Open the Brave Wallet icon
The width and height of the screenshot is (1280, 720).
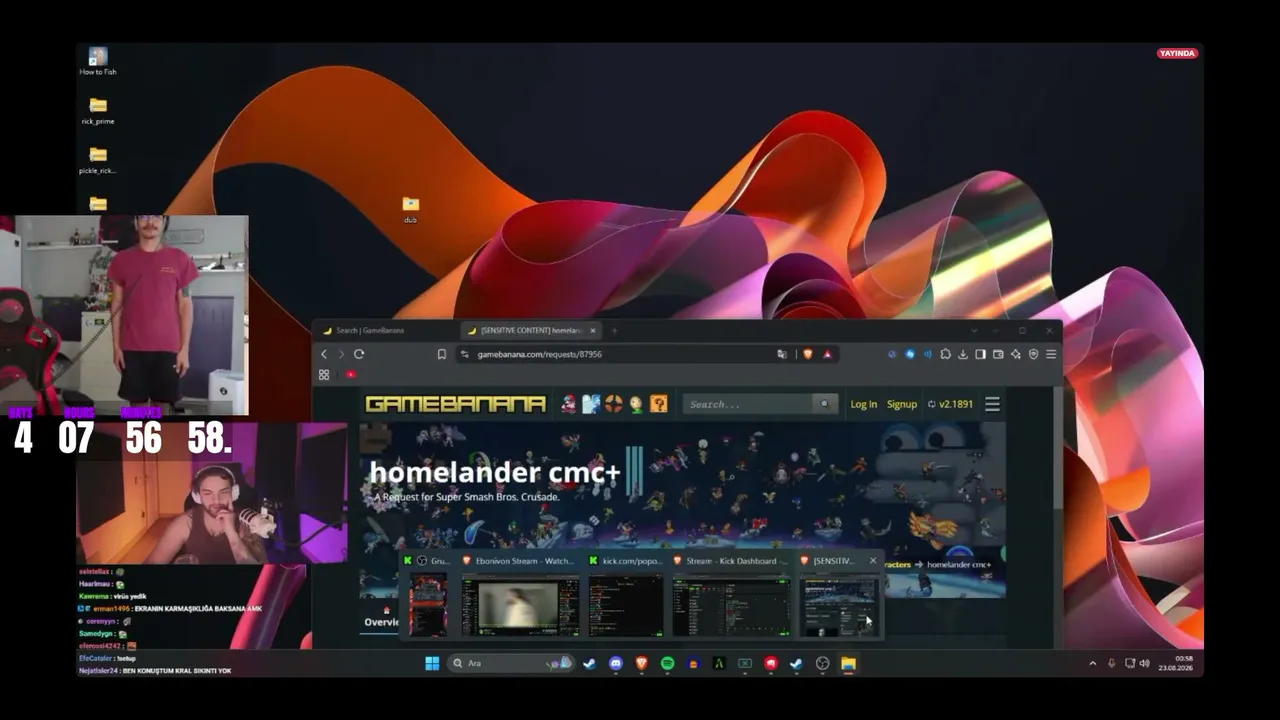[x=998, y=354]
